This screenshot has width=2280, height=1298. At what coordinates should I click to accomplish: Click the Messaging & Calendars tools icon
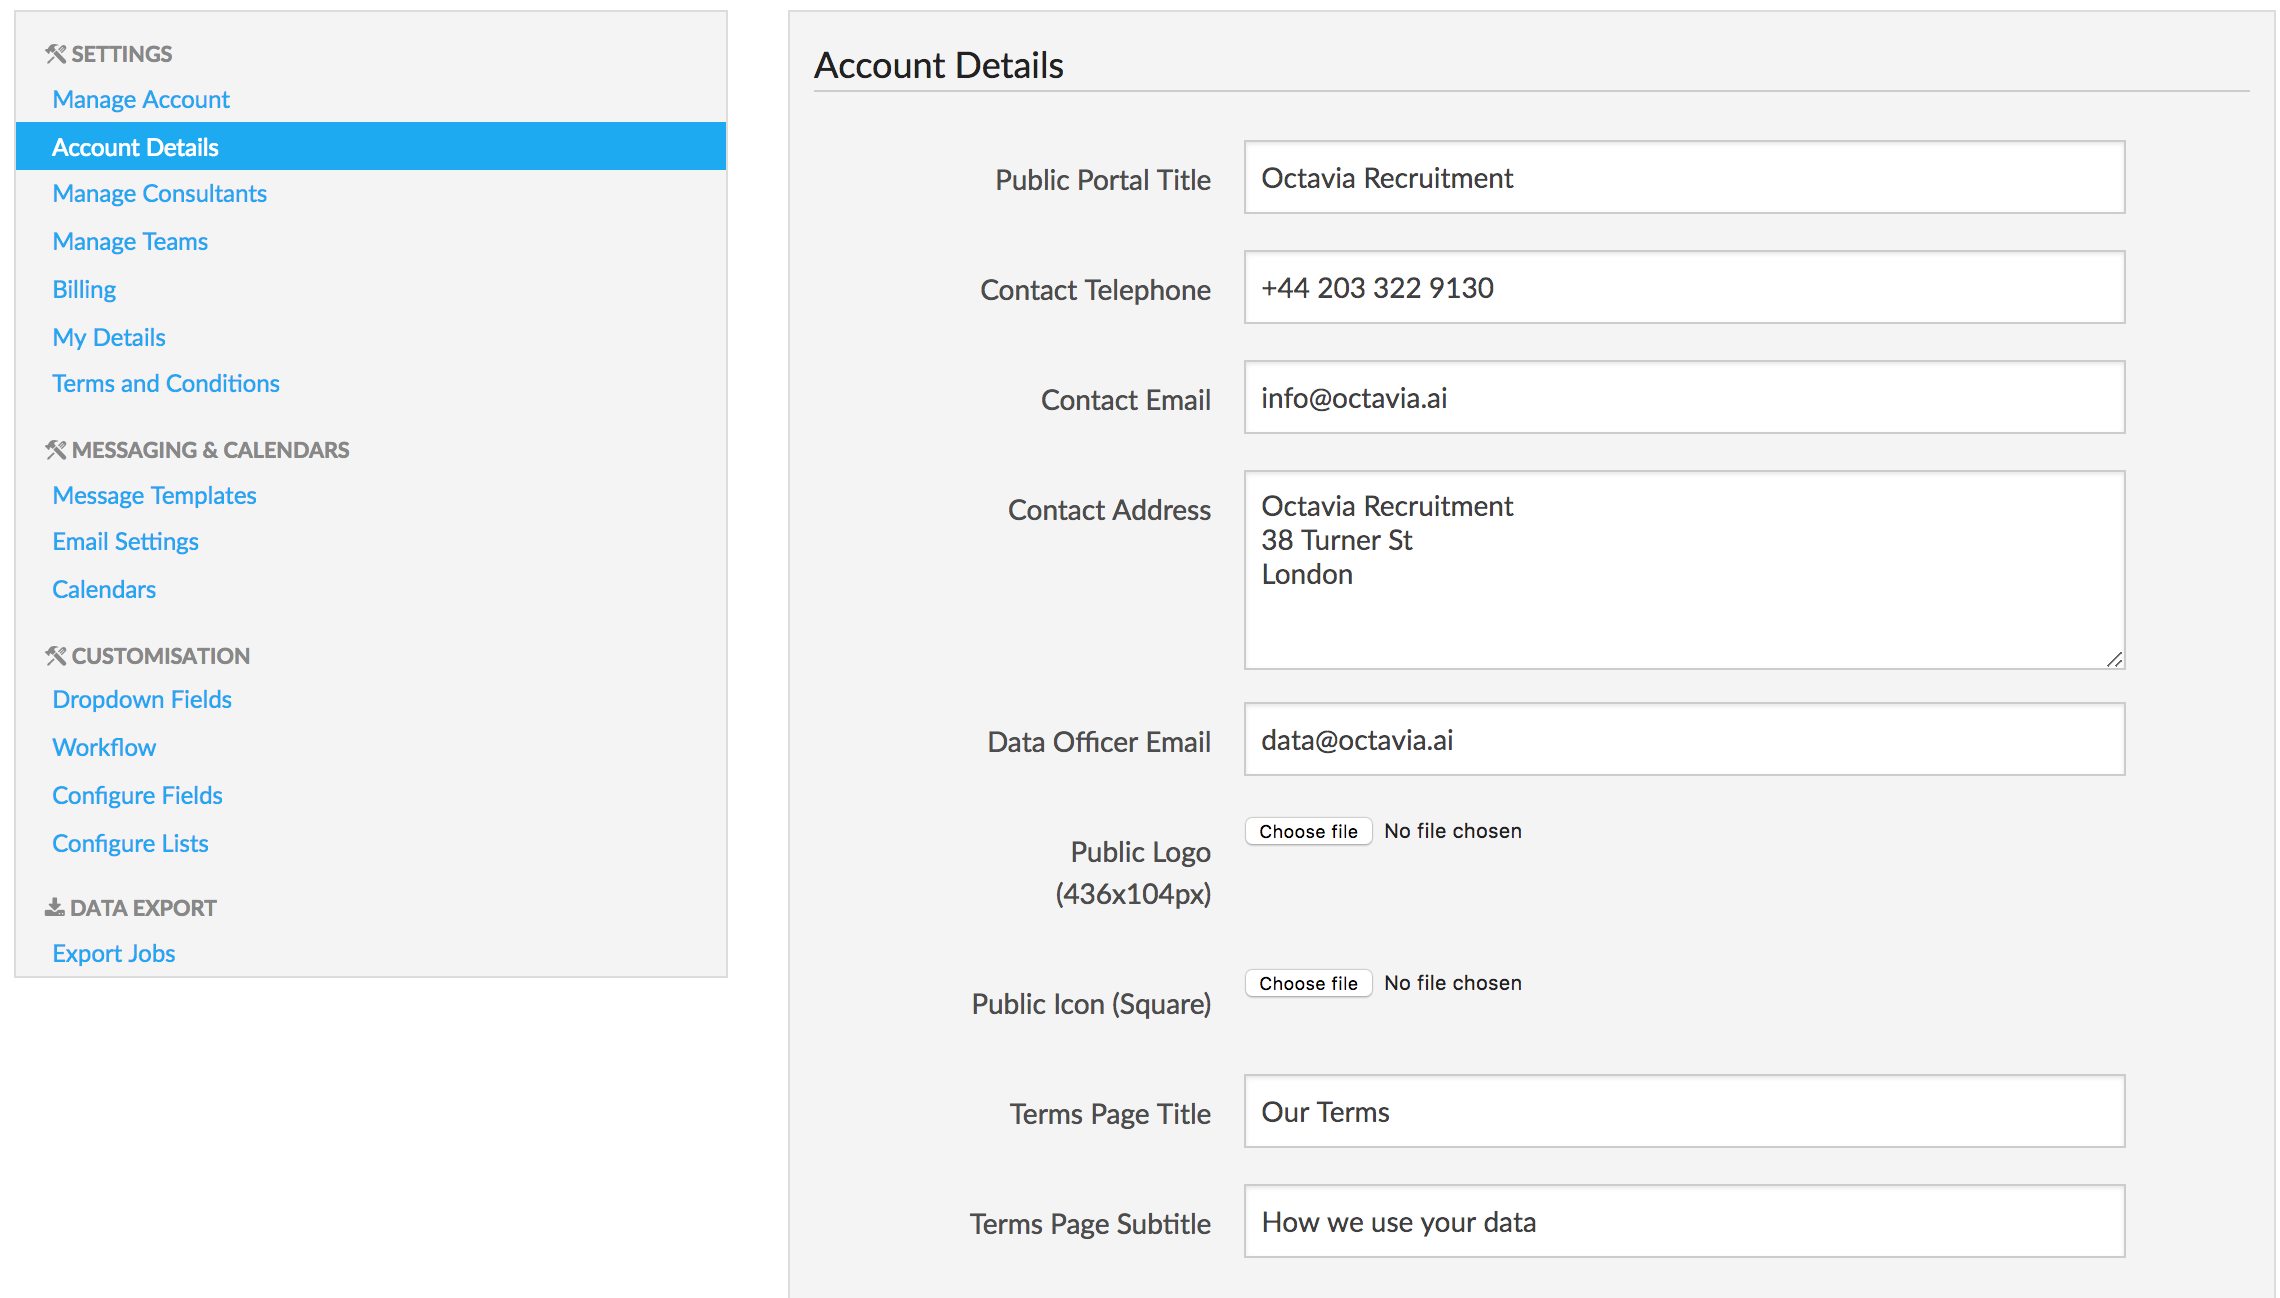pyautogui.click(x=55, y=450)
